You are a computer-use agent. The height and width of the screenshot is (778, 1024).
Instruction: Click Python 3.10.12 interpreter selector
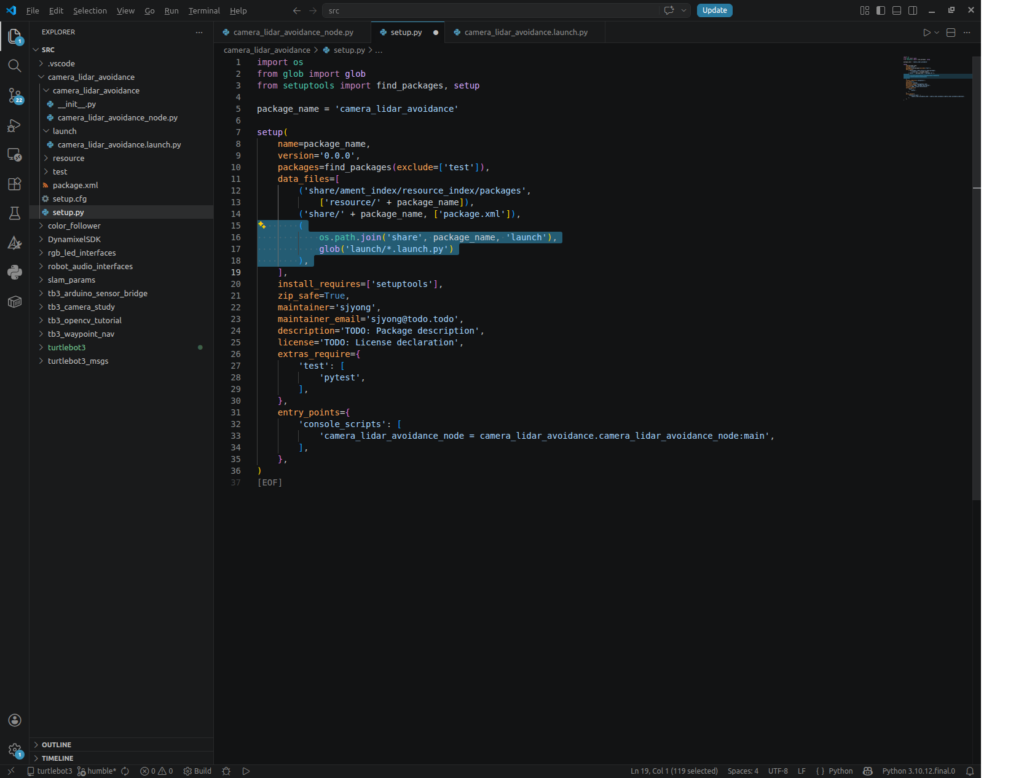[x=918, y=771]
